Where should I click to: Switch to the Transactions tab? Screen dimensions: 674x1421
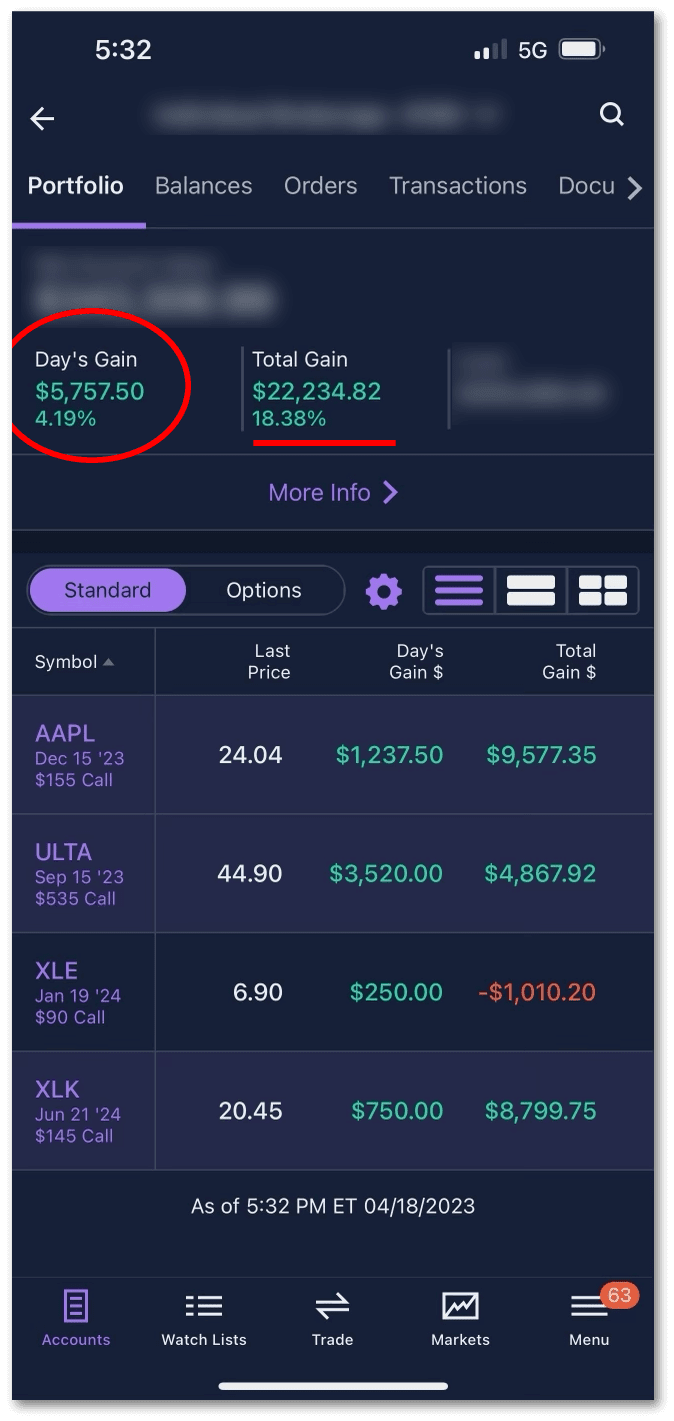pos(457,186)
